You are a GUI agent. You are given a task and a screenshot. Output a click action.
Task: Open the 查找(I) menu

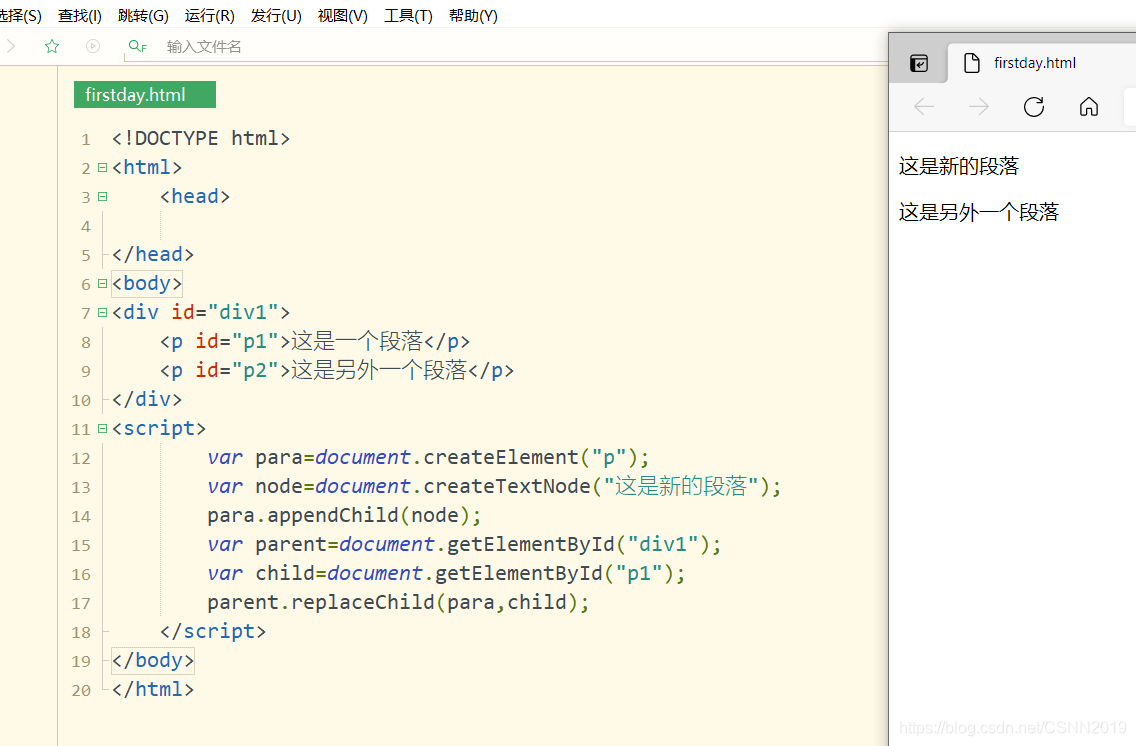pyautogui.click(x=80, y=15)
